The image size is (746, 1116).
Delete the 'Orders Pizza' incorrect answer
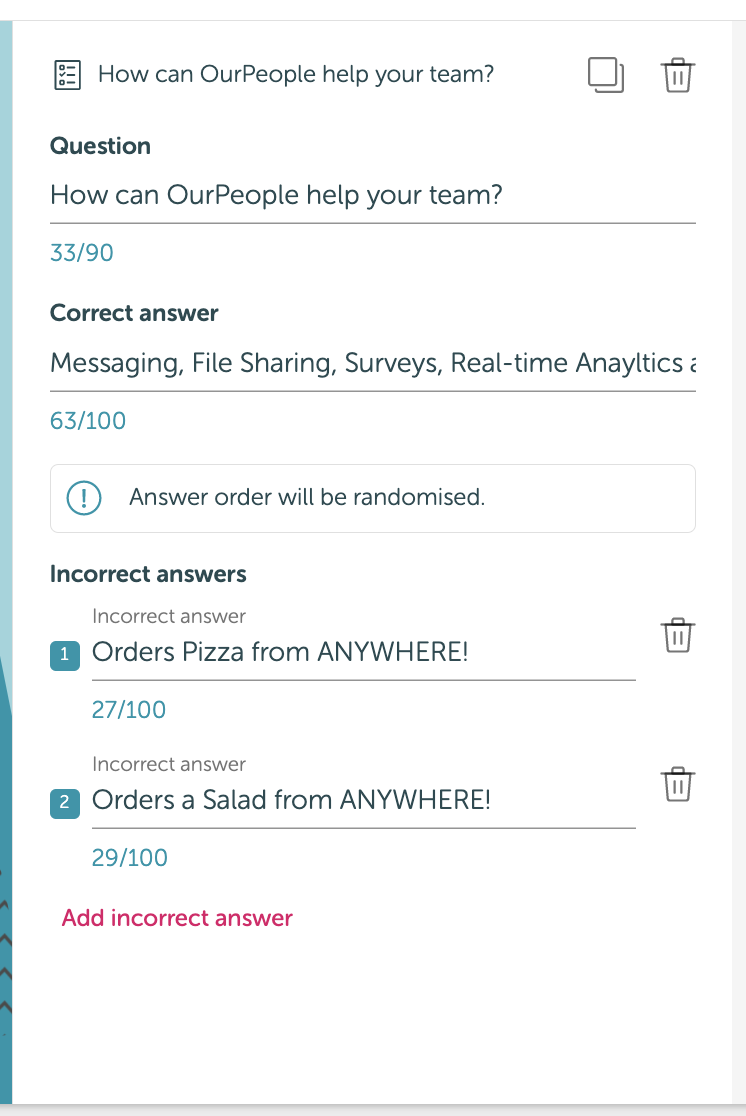677,635
